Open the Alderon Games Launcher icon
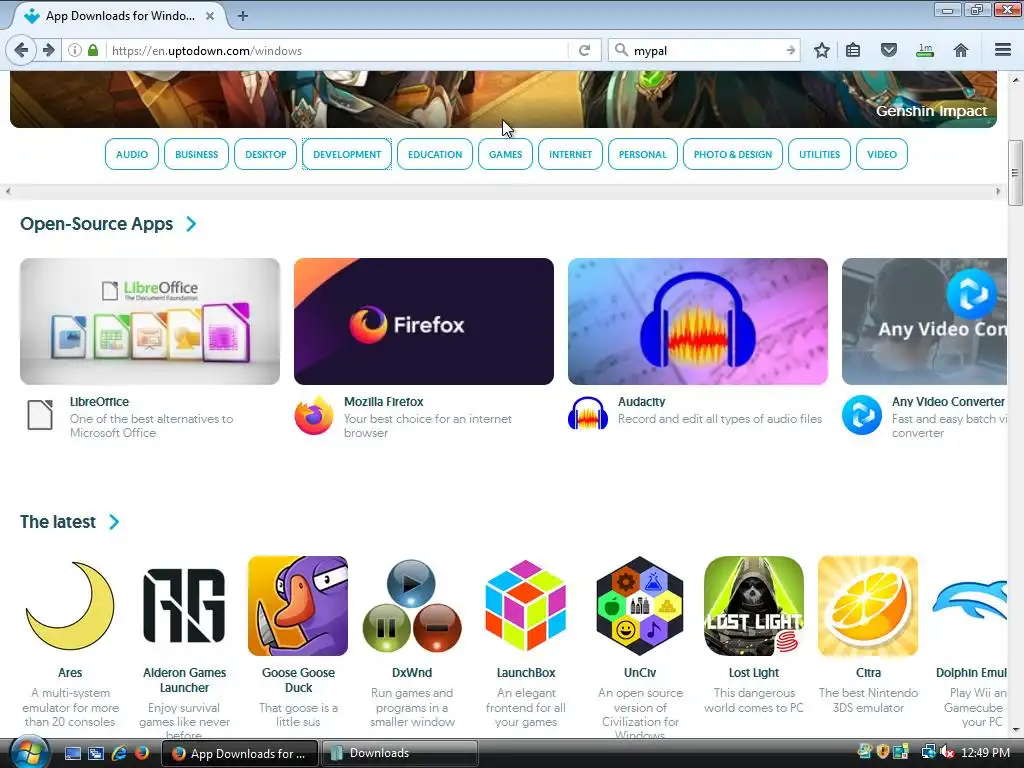 tap(184, 605)
